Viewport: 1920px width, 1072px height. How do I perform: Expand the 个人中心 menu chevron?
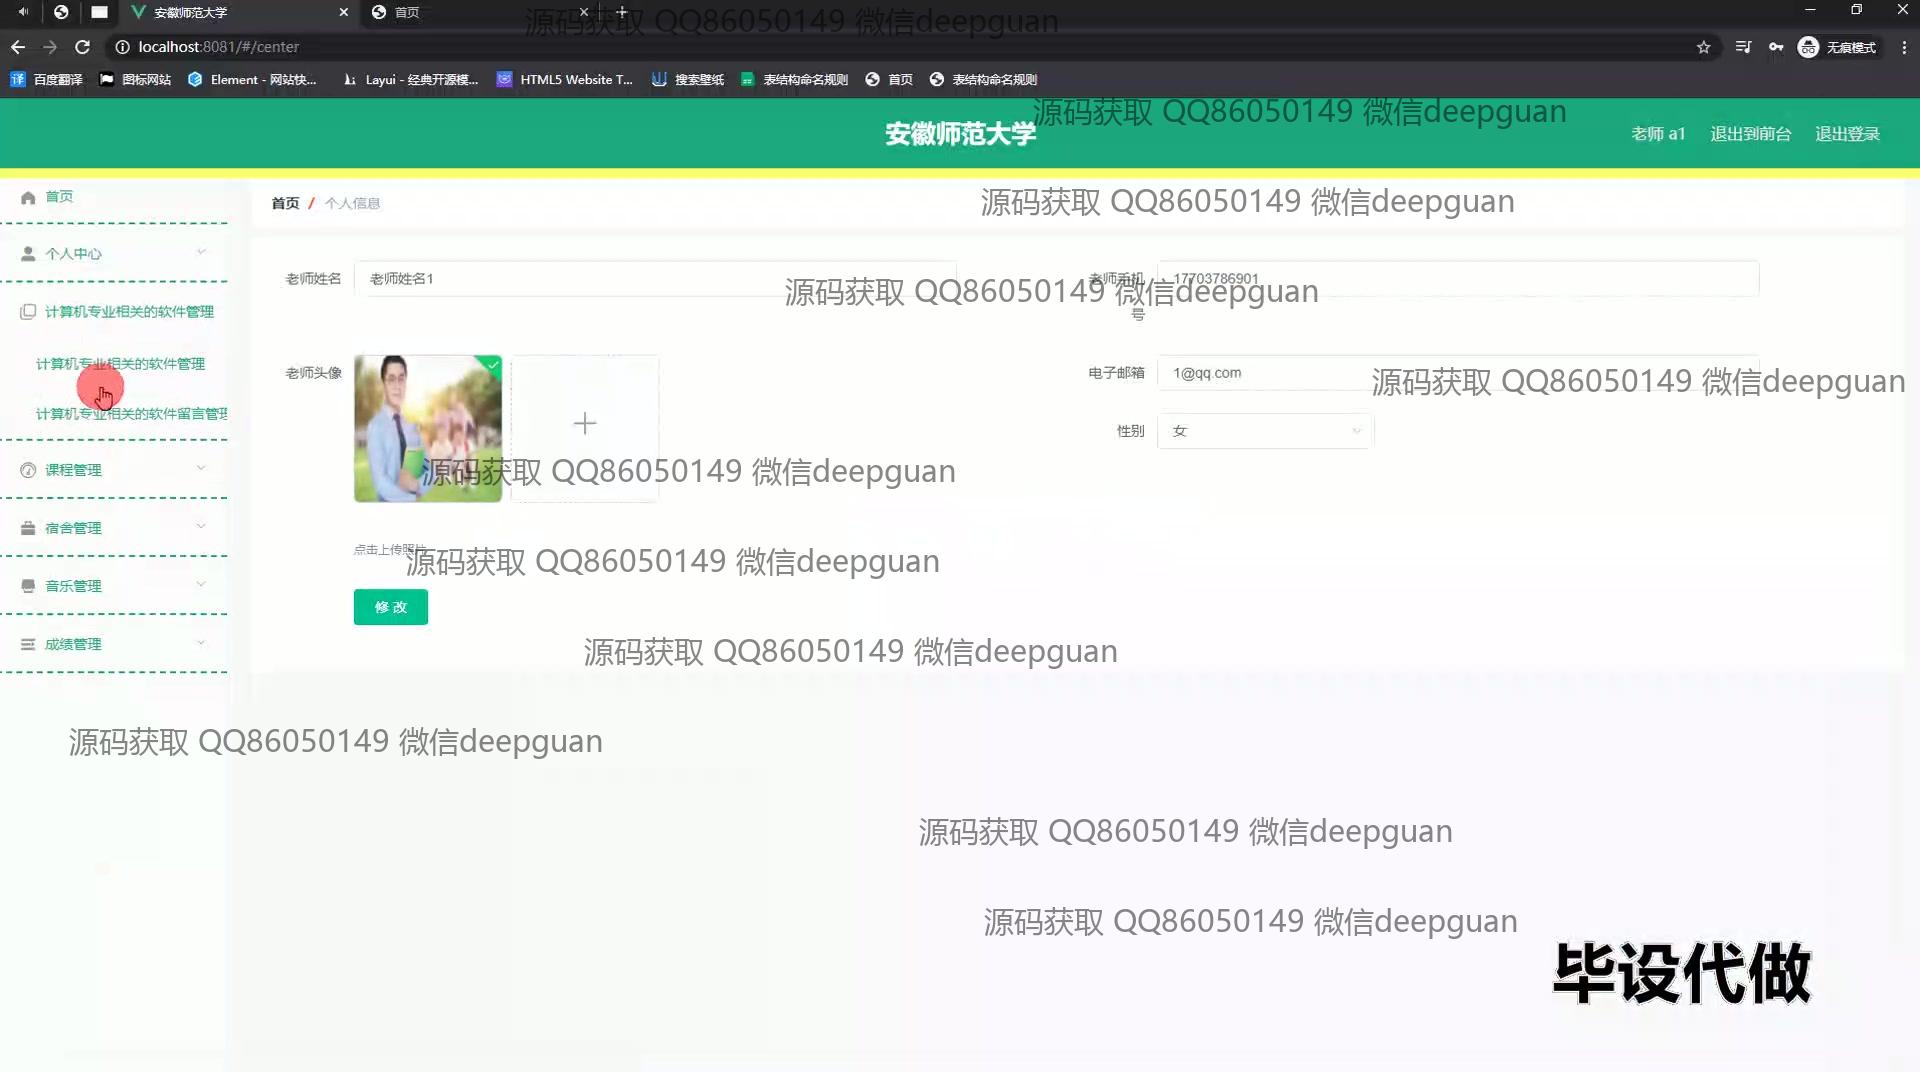tap(201, 252)
